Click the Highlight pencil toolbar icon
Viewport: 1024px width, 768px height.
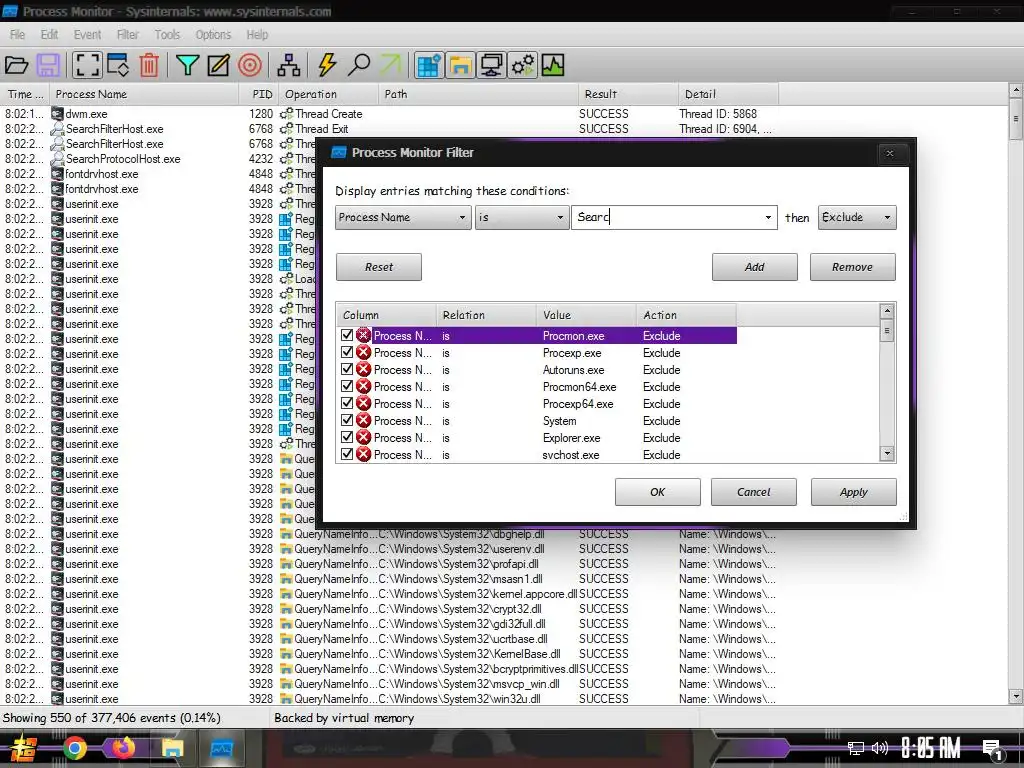click(219, 65)
